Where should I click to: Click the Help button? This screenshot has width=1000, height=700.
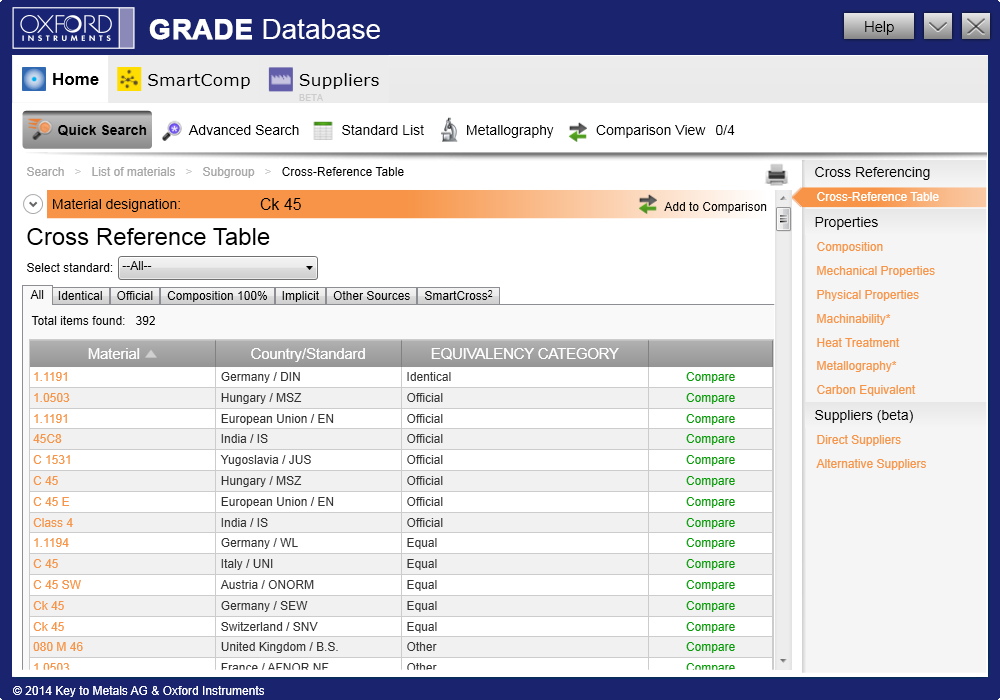click(x=879, y=27)
